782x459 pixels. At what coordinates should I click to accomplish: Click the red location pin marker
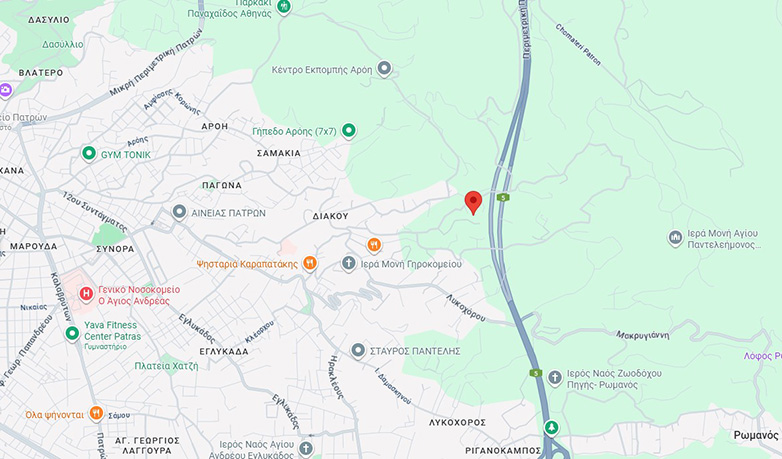[x=473, y=202]
